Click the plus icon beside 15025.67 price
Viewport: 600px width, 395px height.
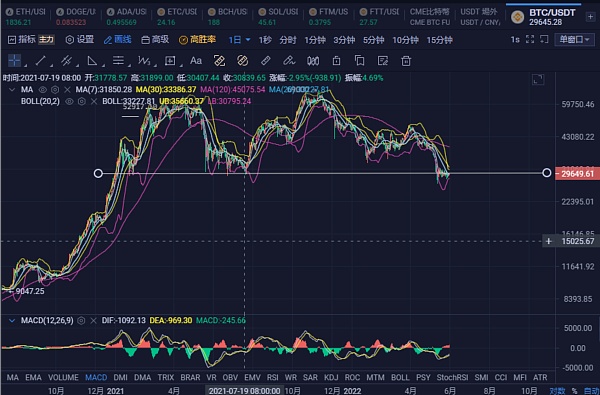(x=549, y=241)
